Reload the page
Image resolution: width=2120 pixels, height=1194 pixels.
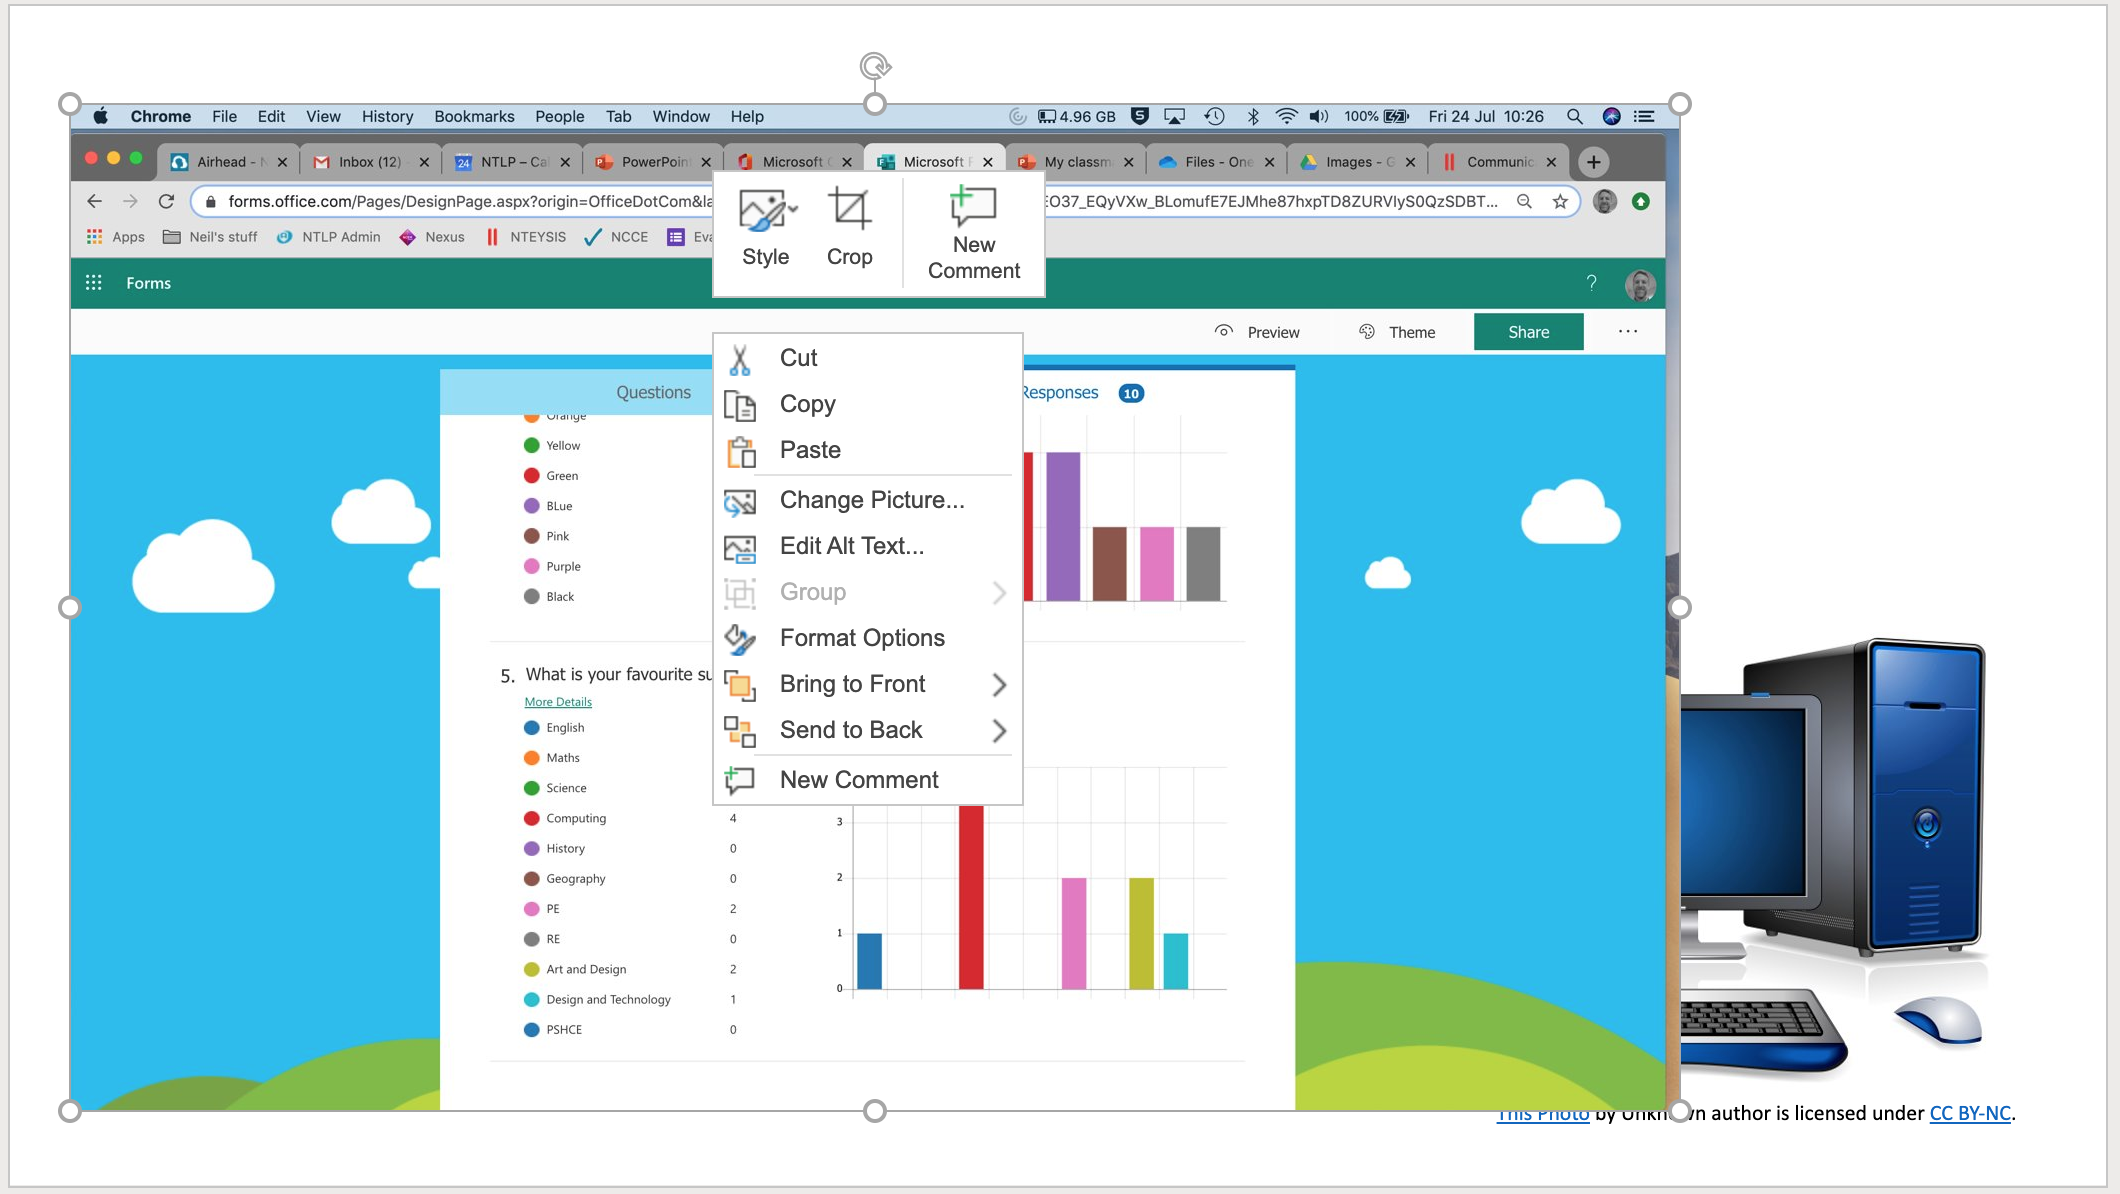pyautogui.click(x=167, y=201)
